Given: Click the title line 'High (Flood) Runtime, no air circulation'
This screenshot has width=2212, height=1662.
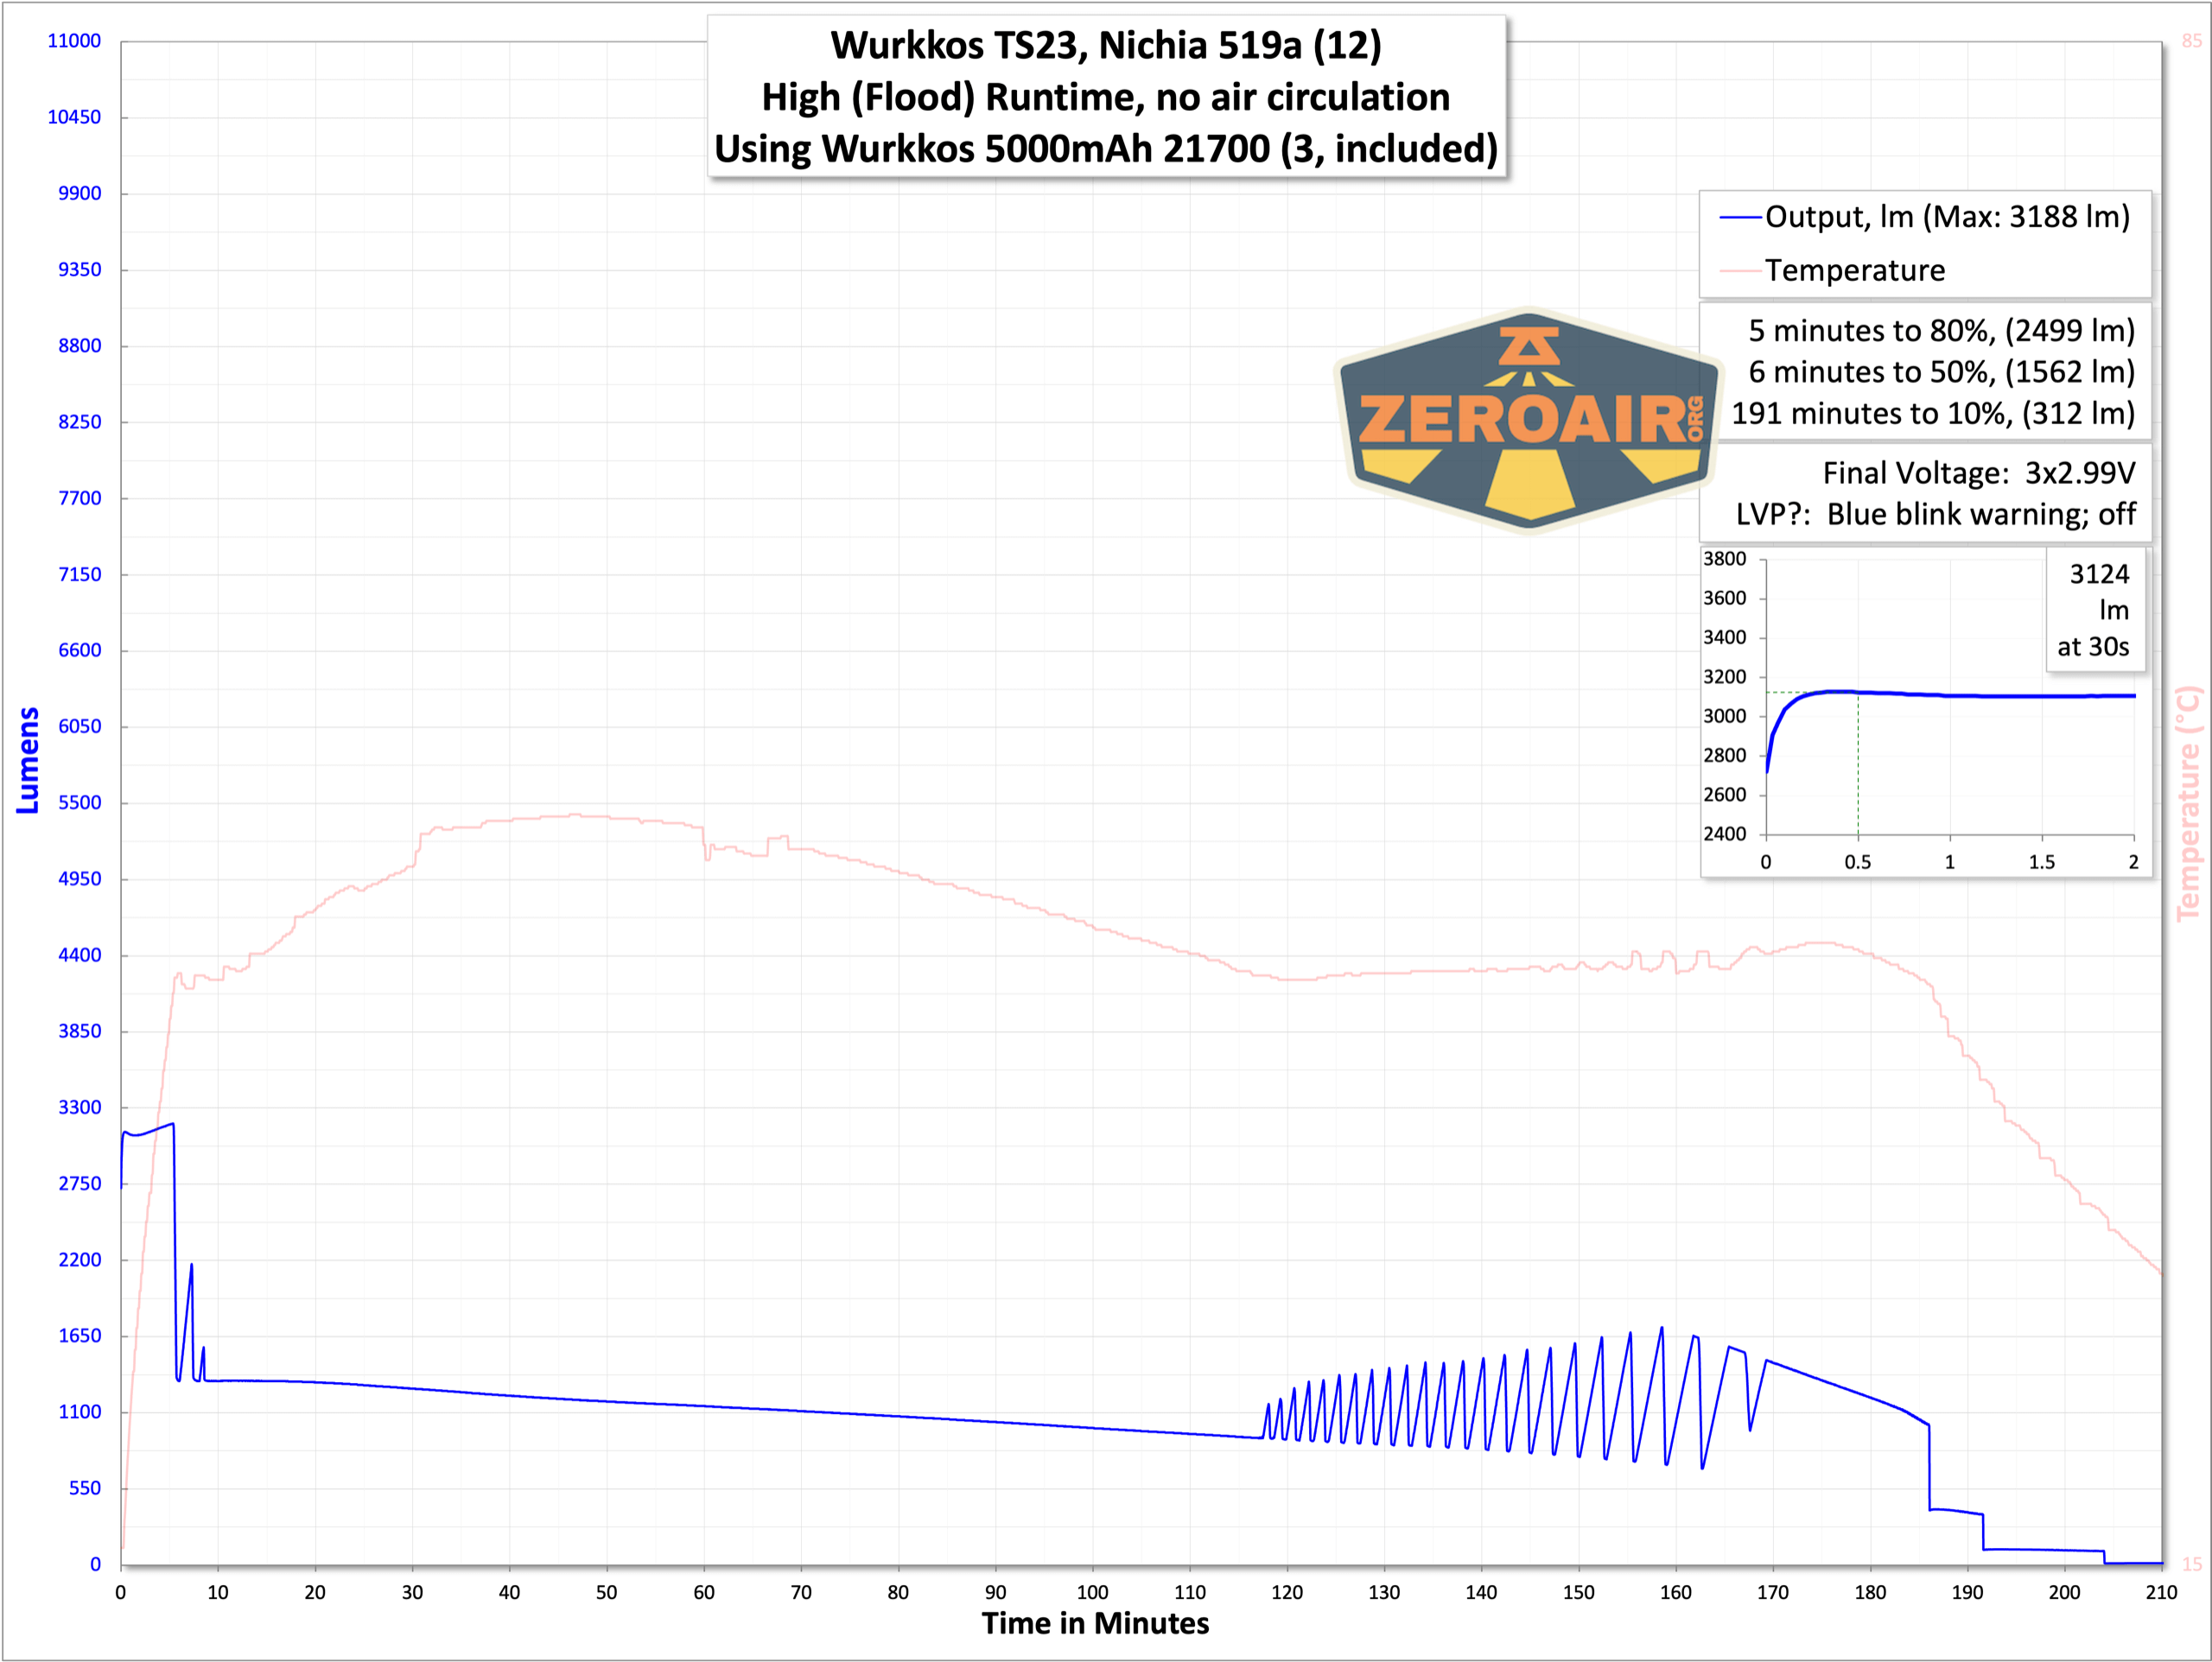Looking at the screenshot, I should click(1106, 97).
